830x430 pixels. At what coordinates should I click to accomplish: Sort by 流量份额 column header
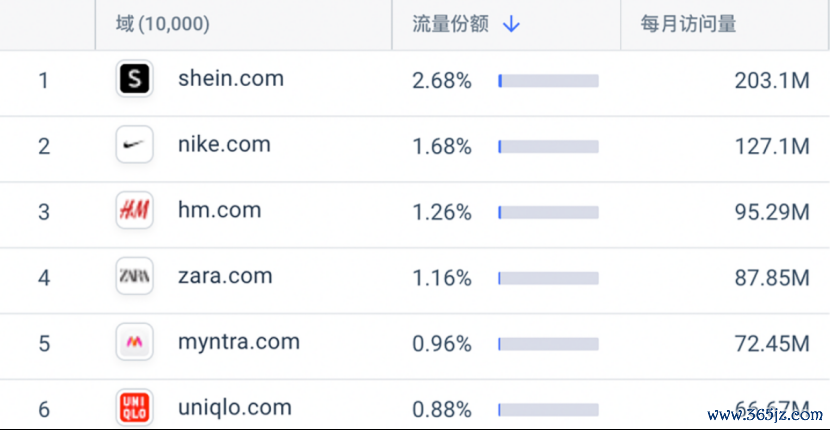(x=450, y=24)
